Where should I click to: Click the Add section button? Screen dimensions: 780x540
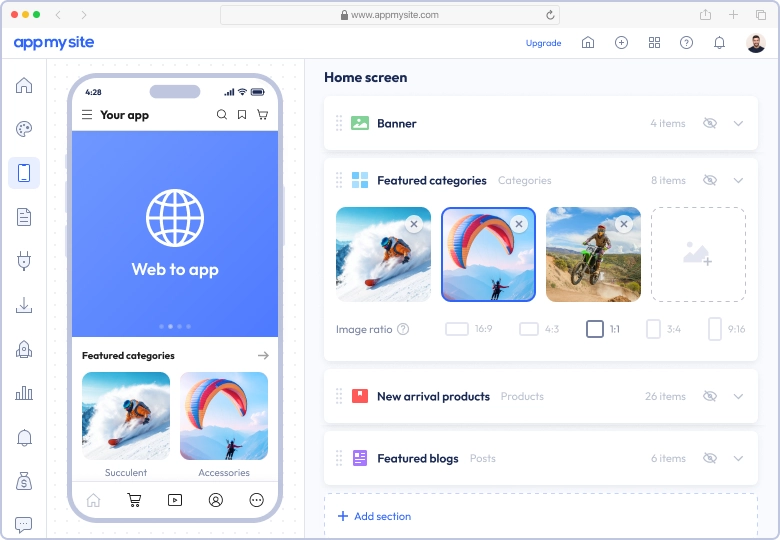(375, 516)
